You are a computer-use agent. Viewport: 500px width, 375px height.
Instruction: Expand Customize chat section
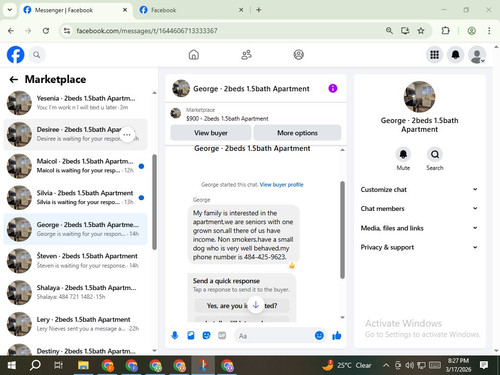(x=419, y=189)
